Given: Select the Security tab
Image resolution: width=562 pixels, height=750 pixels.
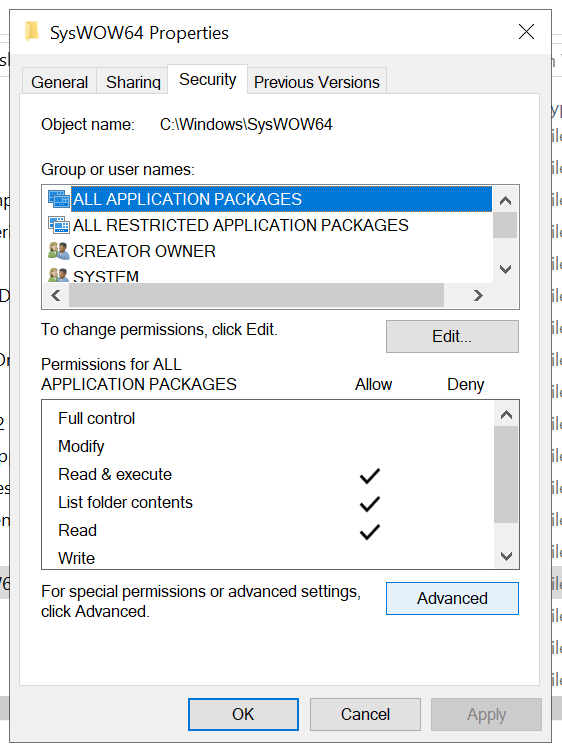Looking at the screenshot, I should pyautogui.click(x=208, y=79).
